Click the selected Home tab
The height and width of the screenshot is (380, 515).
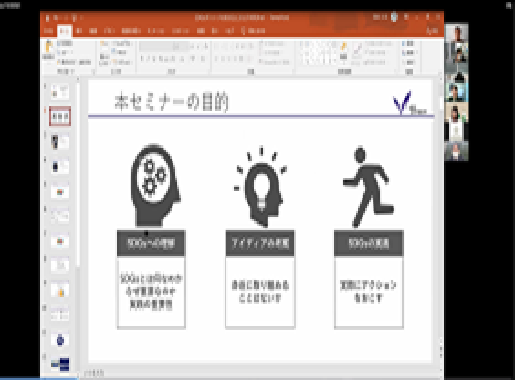(64, 31)
